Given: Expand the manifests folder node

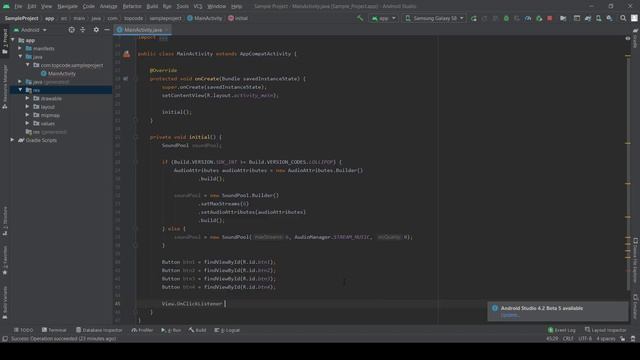Looking at the screenshot, I should click(20, 48).
